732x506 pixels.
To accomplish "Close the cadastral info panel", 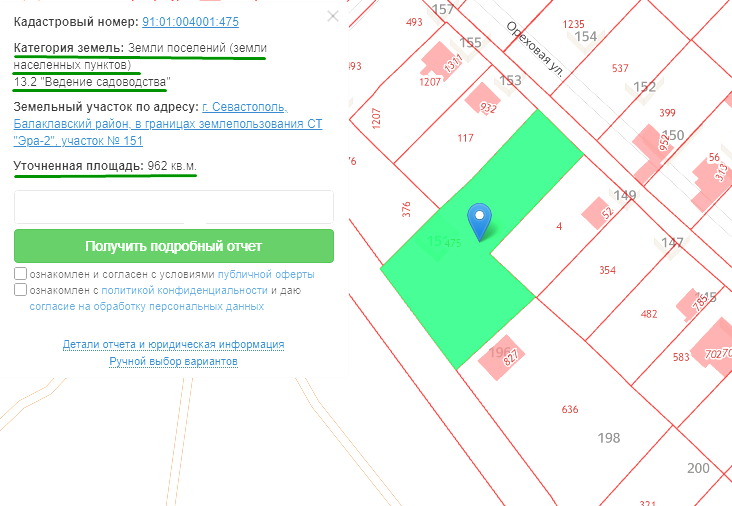I will pyautogui.click(x=333, y=16).
